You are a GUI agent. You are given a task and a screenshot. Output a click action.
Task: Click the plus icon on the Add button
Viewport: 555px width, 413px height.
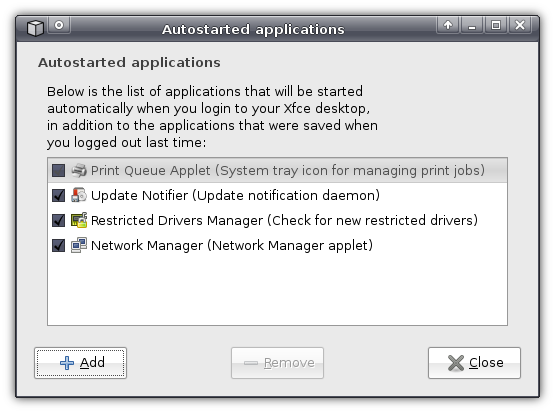[x=67, y=363]
